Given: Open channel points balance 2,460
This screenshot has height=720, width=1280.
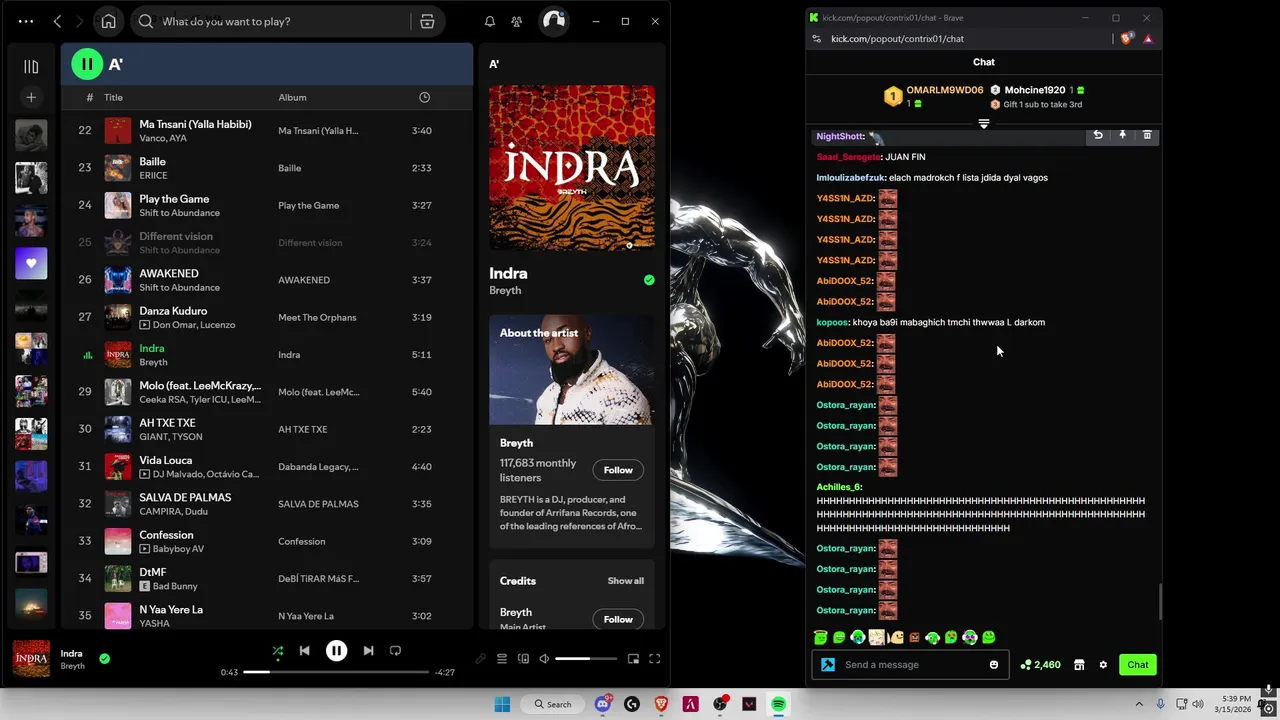Looking at the screenshot, I should pyautogui.click(x=1041, y=665).
